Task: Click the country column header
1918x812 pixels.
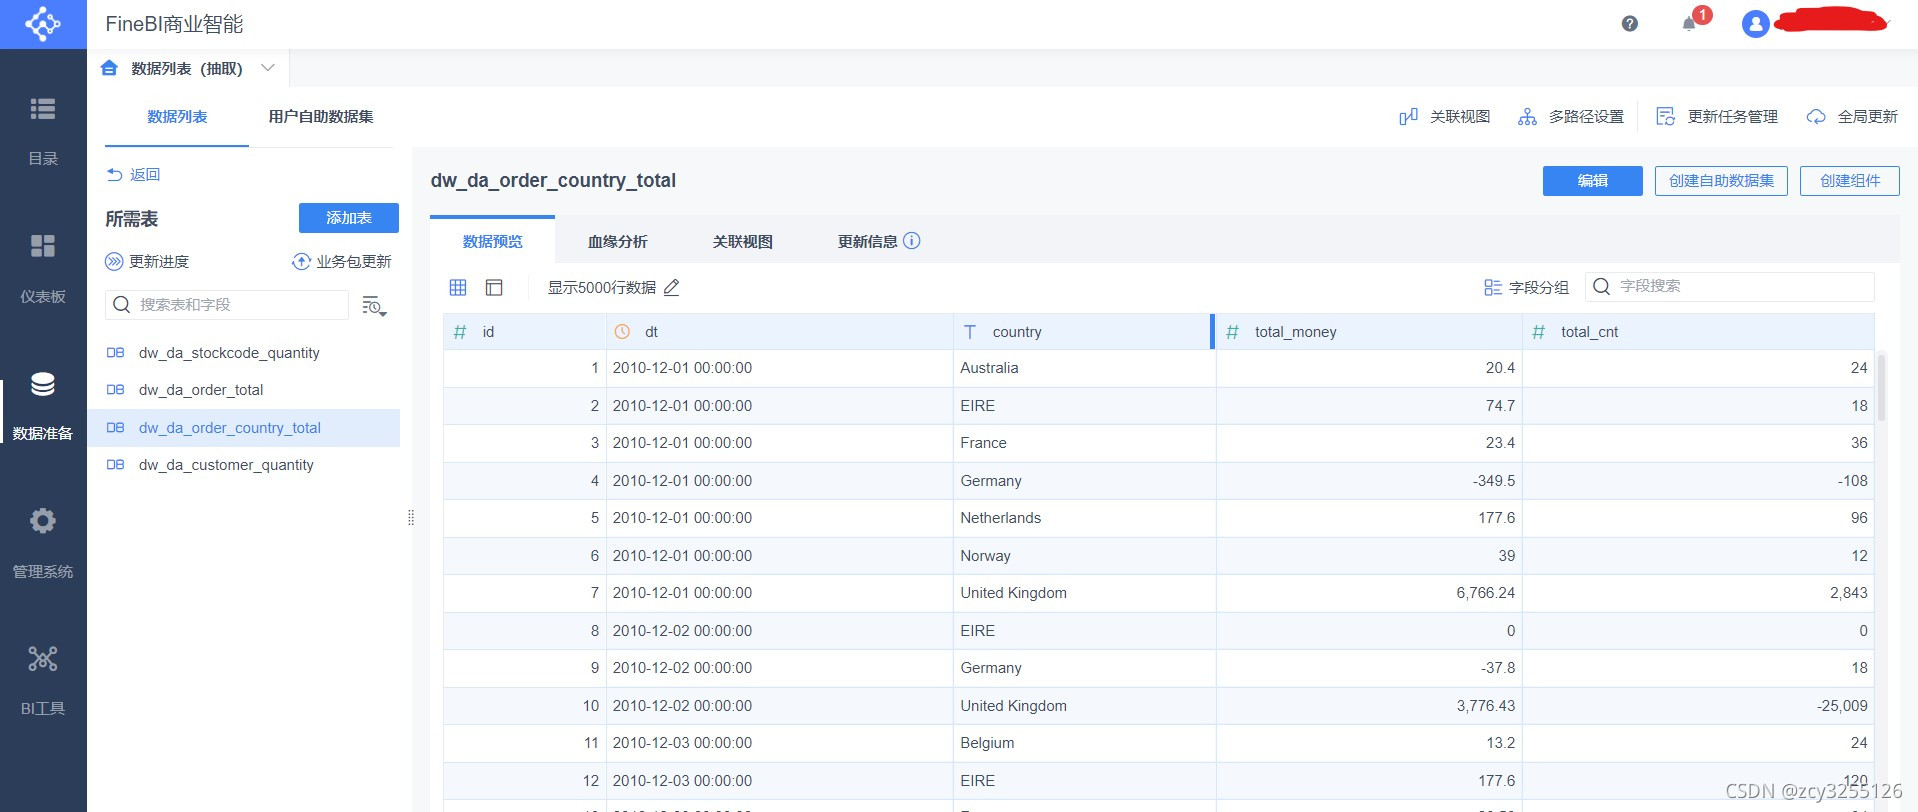Action: [1083, 332]
